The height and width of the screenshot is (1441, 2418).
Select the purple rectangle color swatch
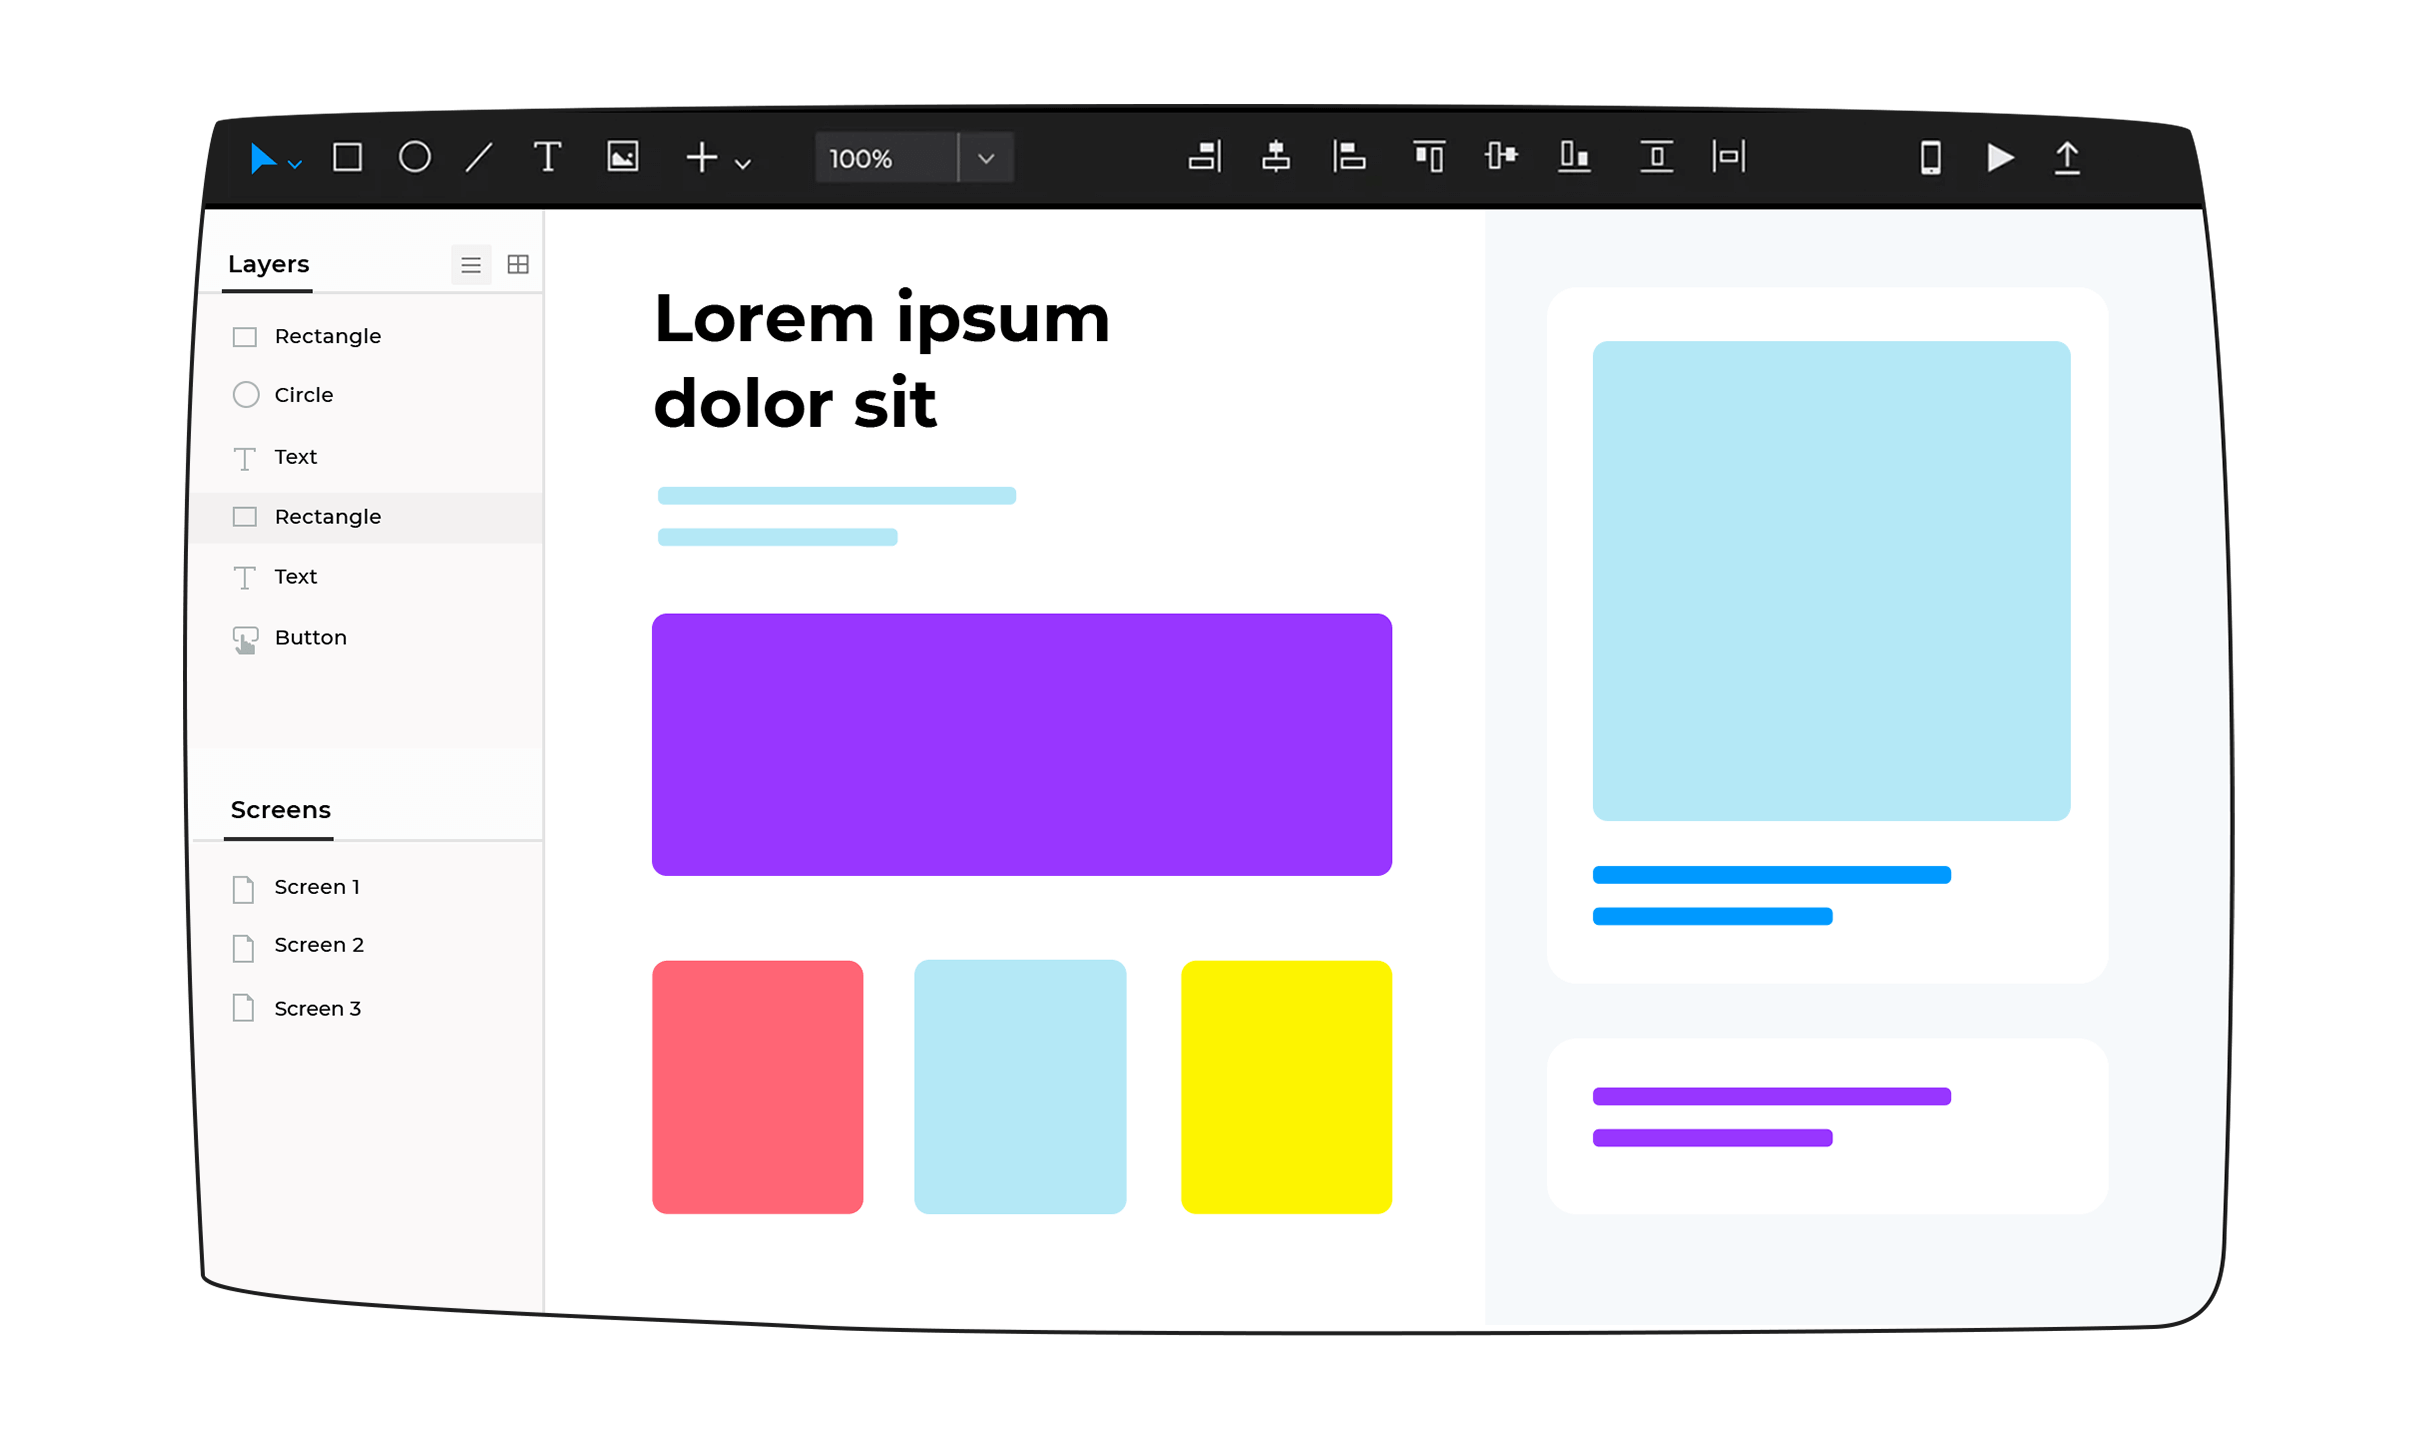[x=1022, y=741]
